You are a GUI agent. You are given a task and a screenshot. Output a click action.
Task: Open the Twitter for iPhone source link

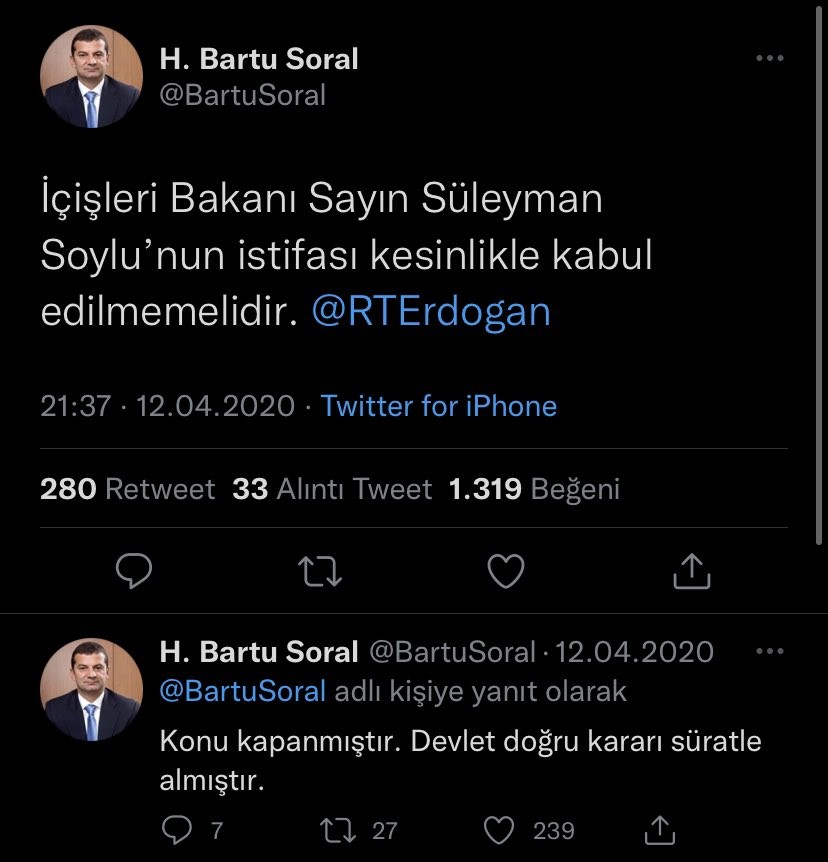(x=439, y=406)
